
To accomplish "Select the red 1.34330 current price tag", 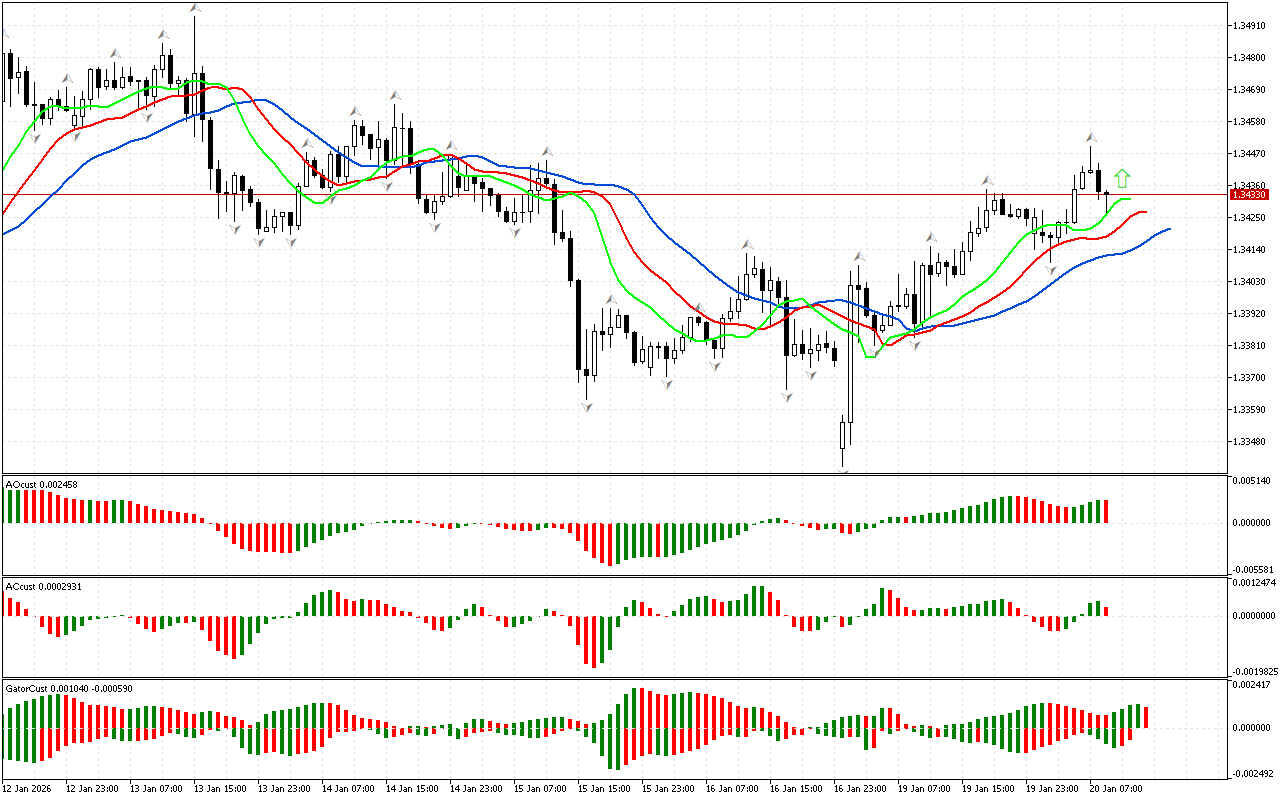I will [1252, 194].
